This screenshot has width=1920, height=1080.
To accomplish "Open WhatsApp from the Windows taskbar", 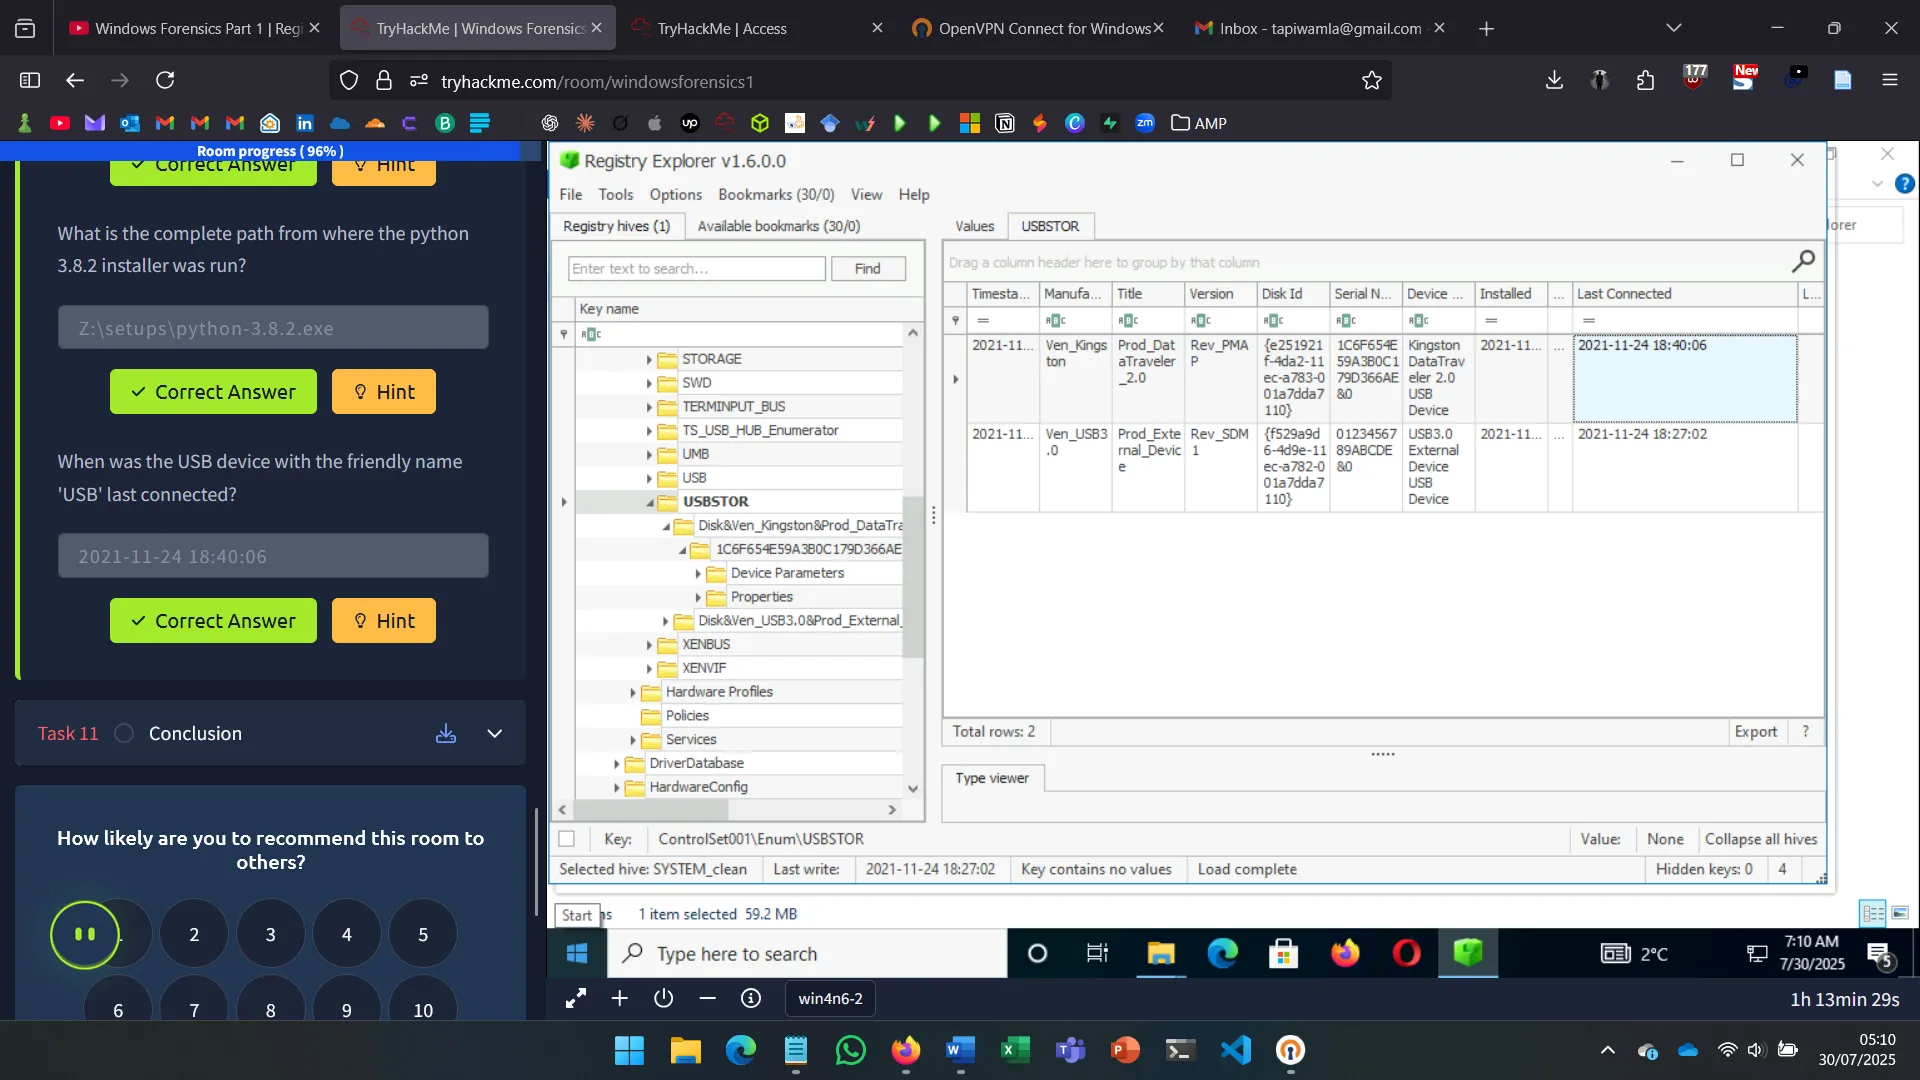I will click(x=850, y=1050).
